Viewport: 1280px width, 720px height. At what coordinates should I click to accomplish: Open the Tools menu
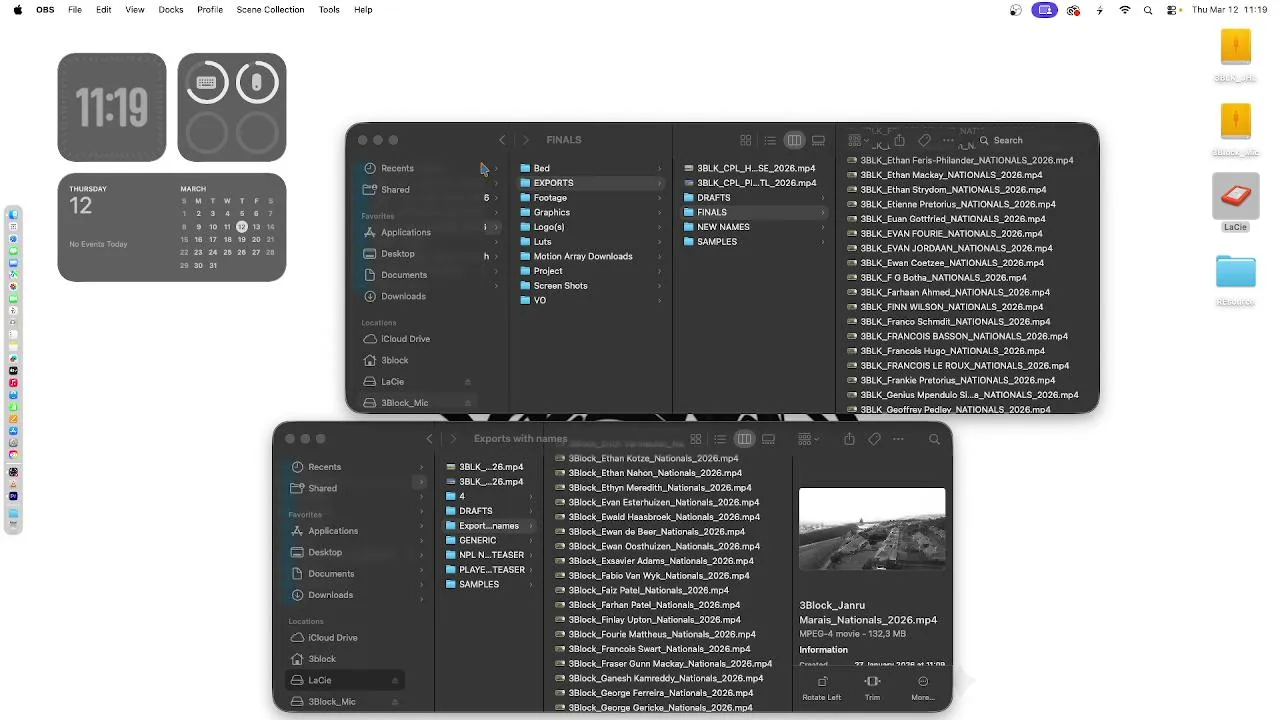(329, 10)
